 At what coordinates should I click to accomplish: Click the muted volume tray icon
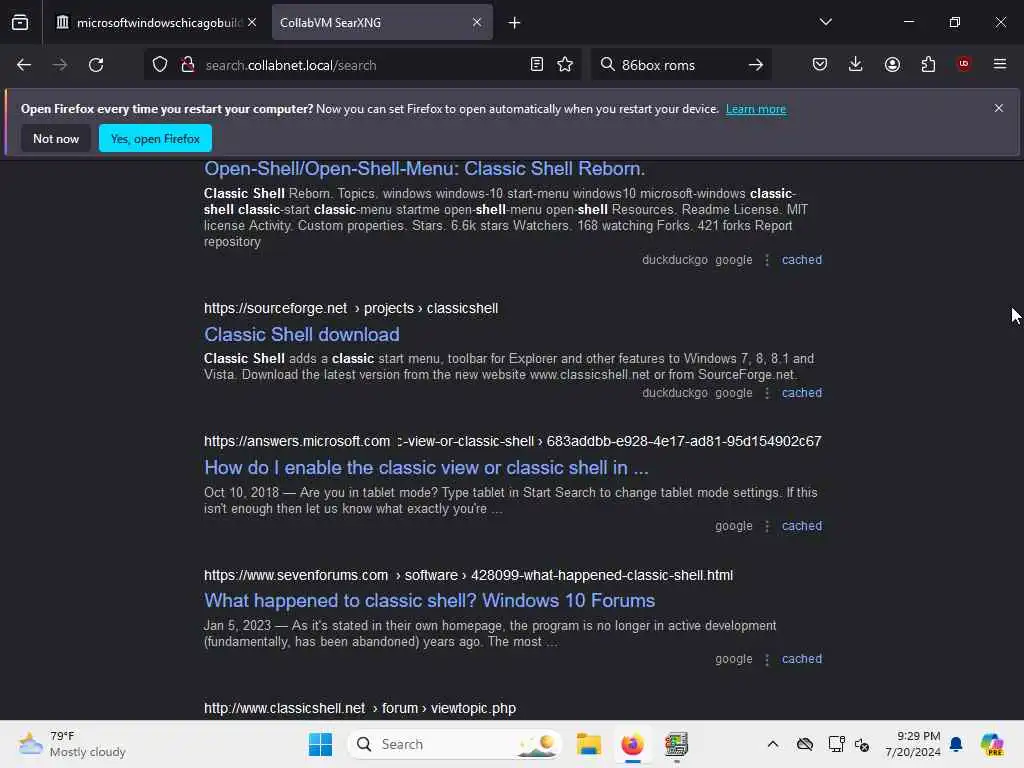[862, 744]
